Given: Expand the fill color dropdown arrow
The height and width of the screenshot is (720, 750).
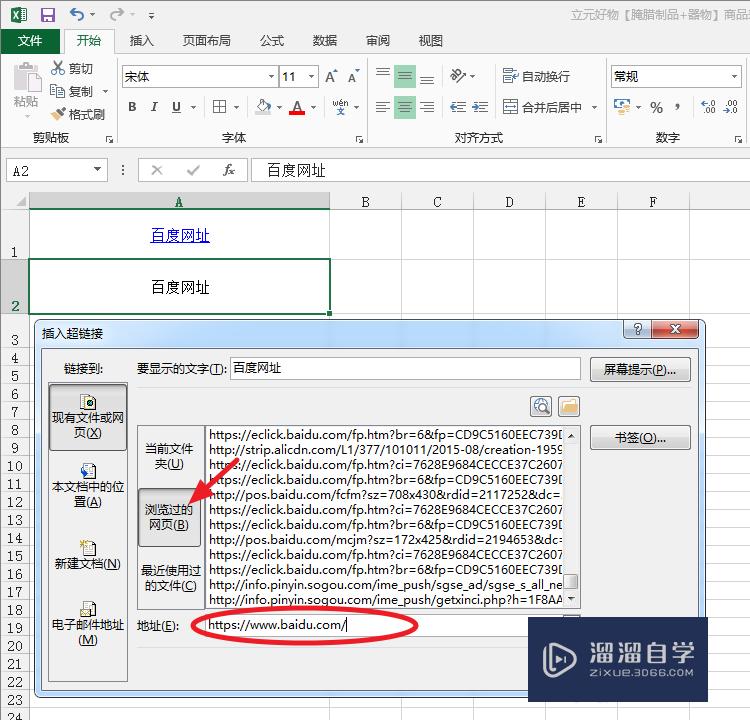Looking at the screenshot, I should pos(279,107).
